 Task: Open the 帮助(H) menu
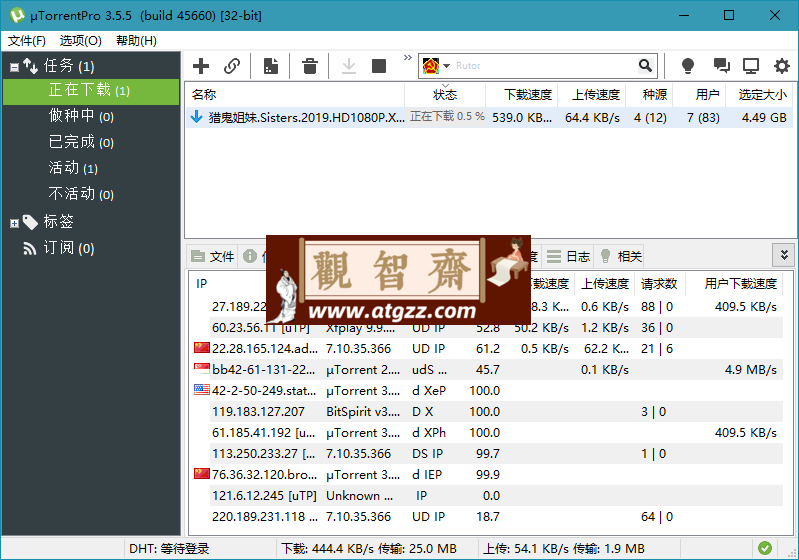pyautogui.click(x=136, y=41)
